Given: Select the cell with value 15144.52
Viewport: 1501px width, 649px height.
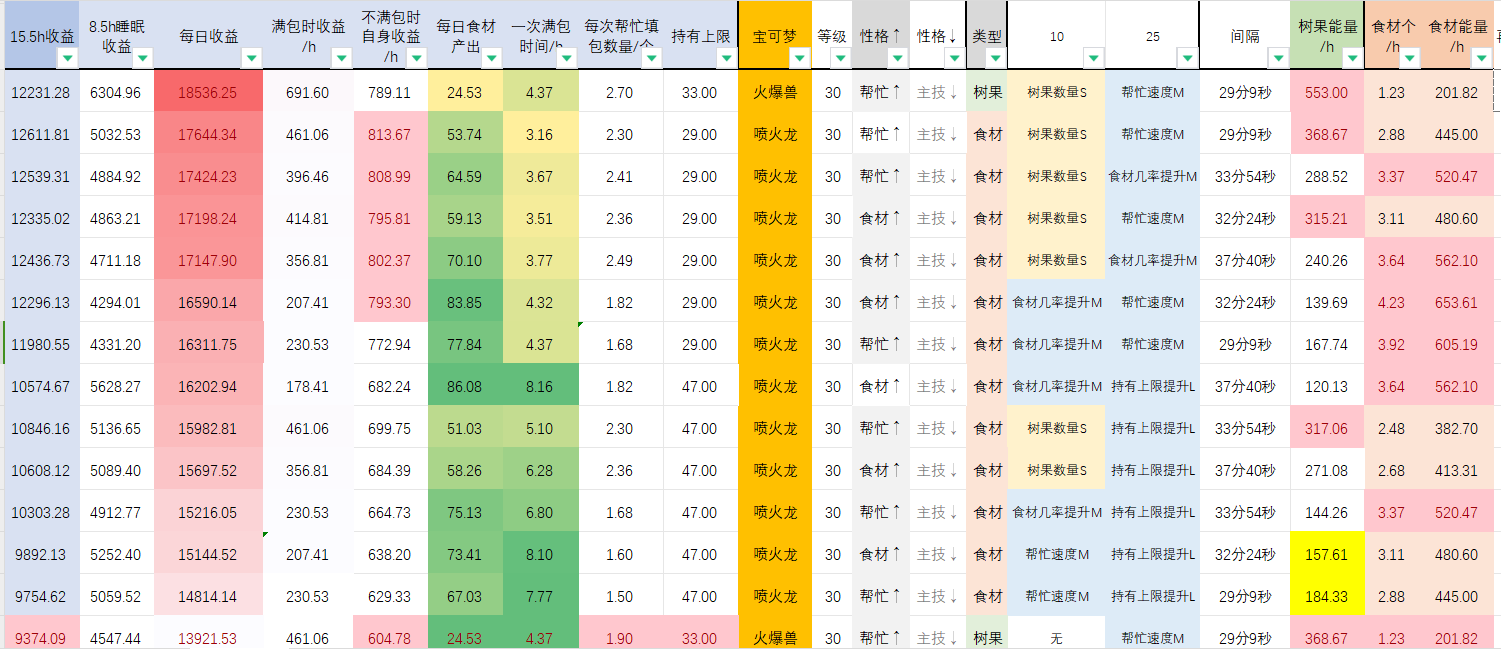Looking at the screenshot, I should tap(208, 554).
